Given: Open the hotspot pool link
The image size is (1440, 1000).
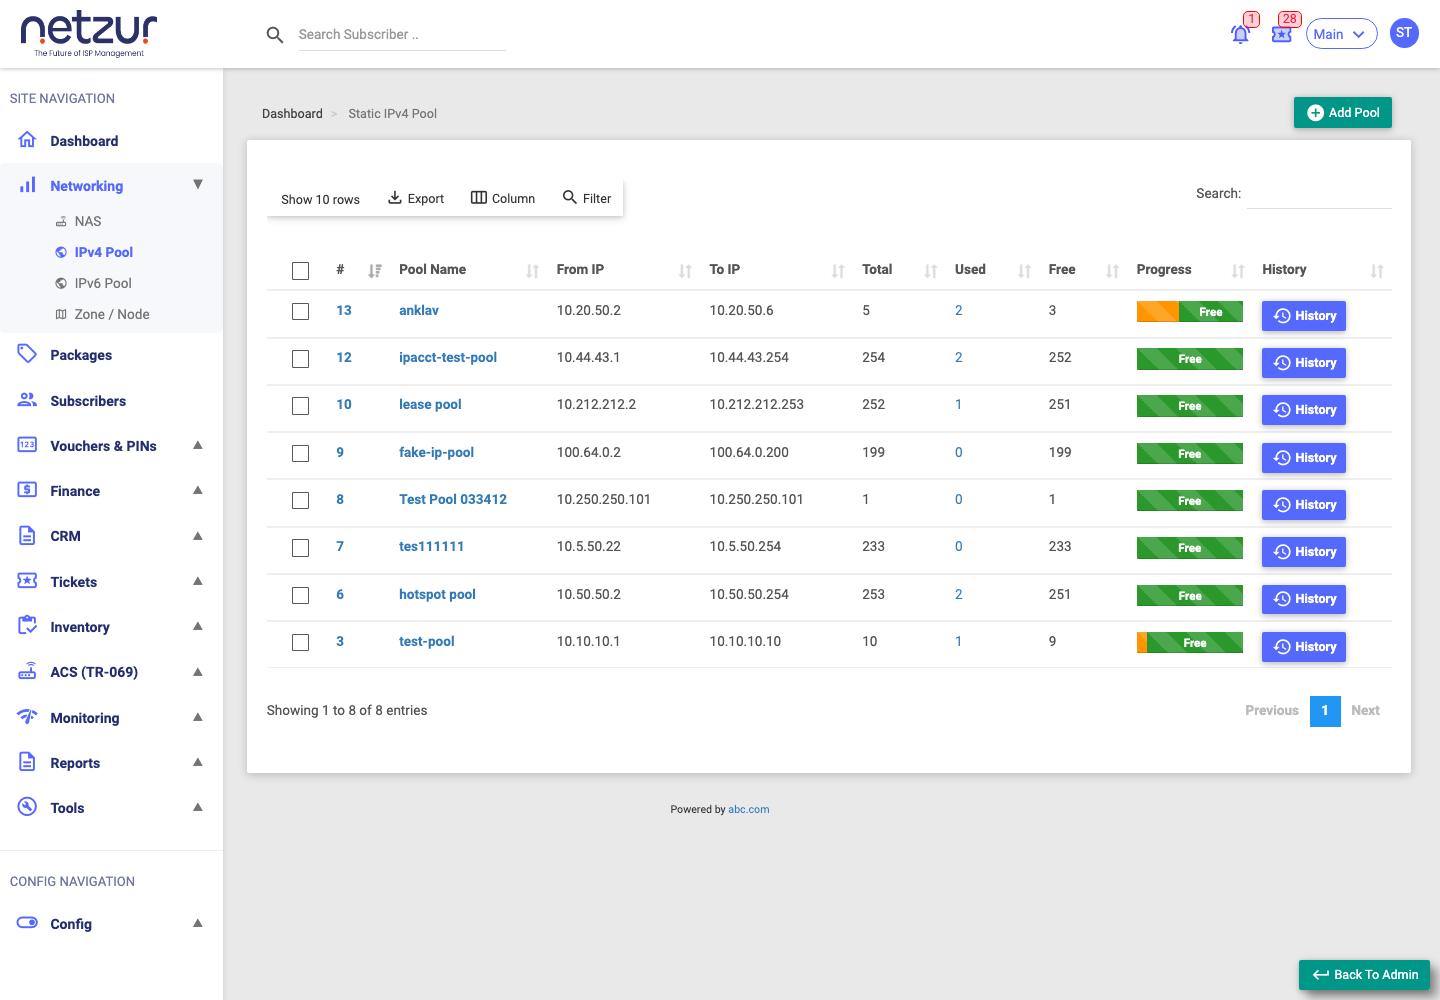Looking at the screenshot, I should pyautogui.click(x=437, y=594).
